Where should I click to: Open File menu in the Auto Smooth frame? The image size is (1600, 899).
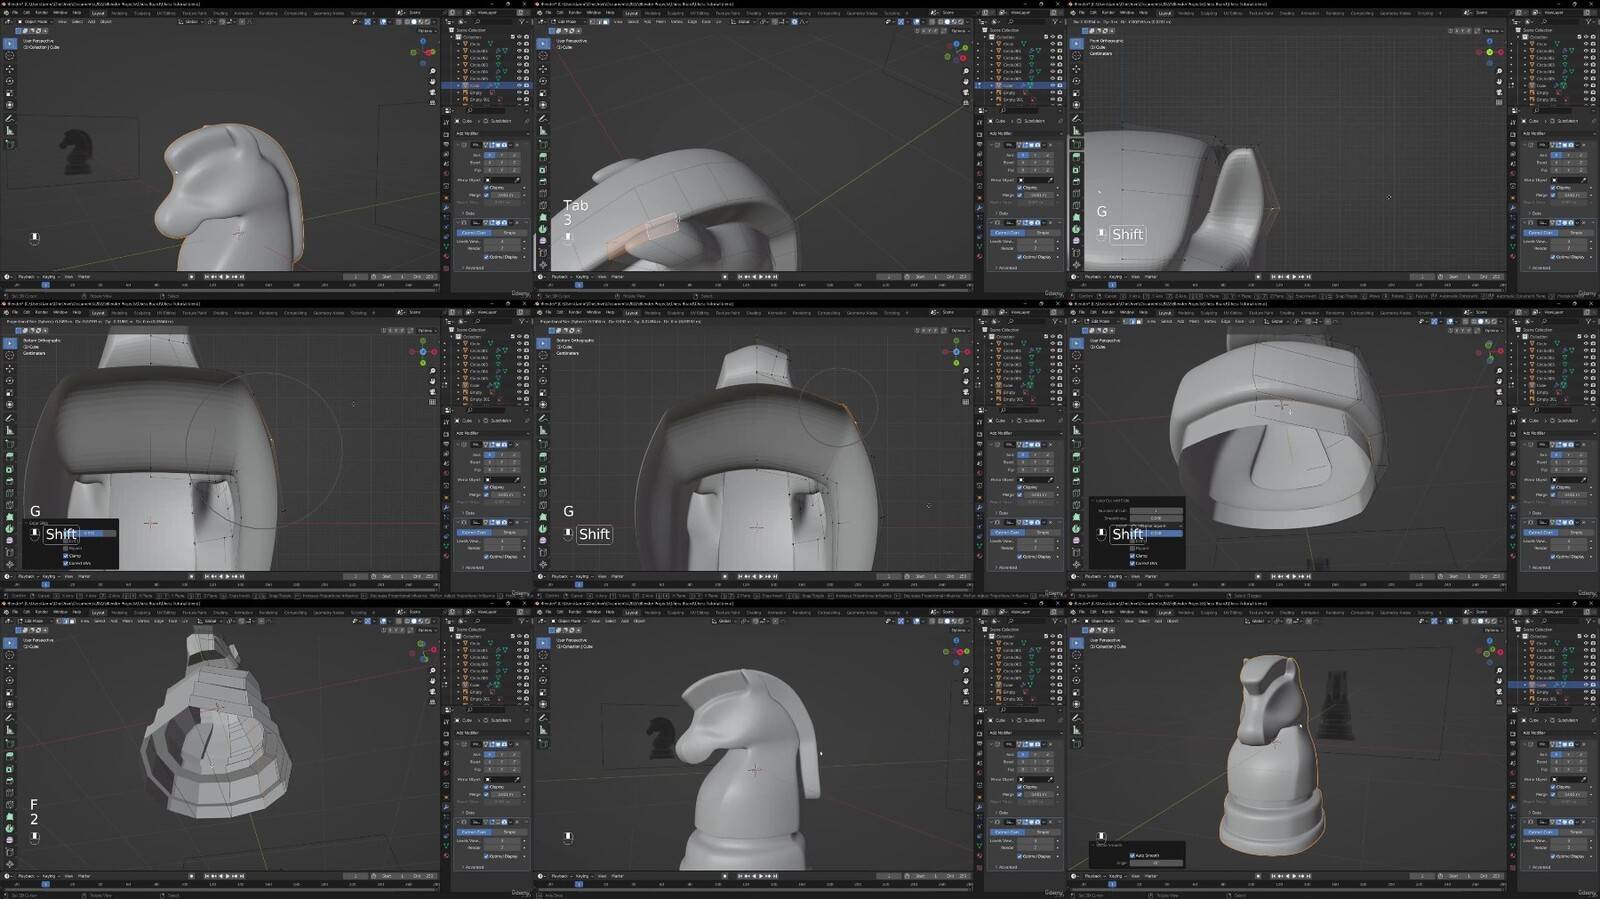pyautogui.click(x=1082, y=612)
